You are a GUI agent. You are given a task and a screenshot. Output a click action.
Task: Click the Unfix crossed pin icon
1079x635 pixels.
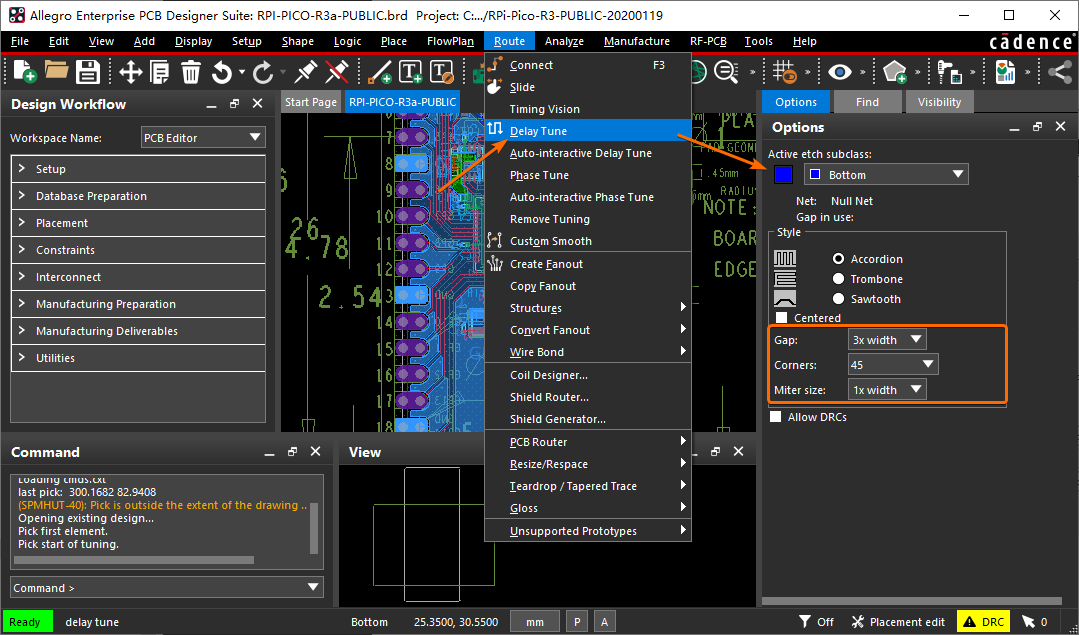tap(337, 72)
